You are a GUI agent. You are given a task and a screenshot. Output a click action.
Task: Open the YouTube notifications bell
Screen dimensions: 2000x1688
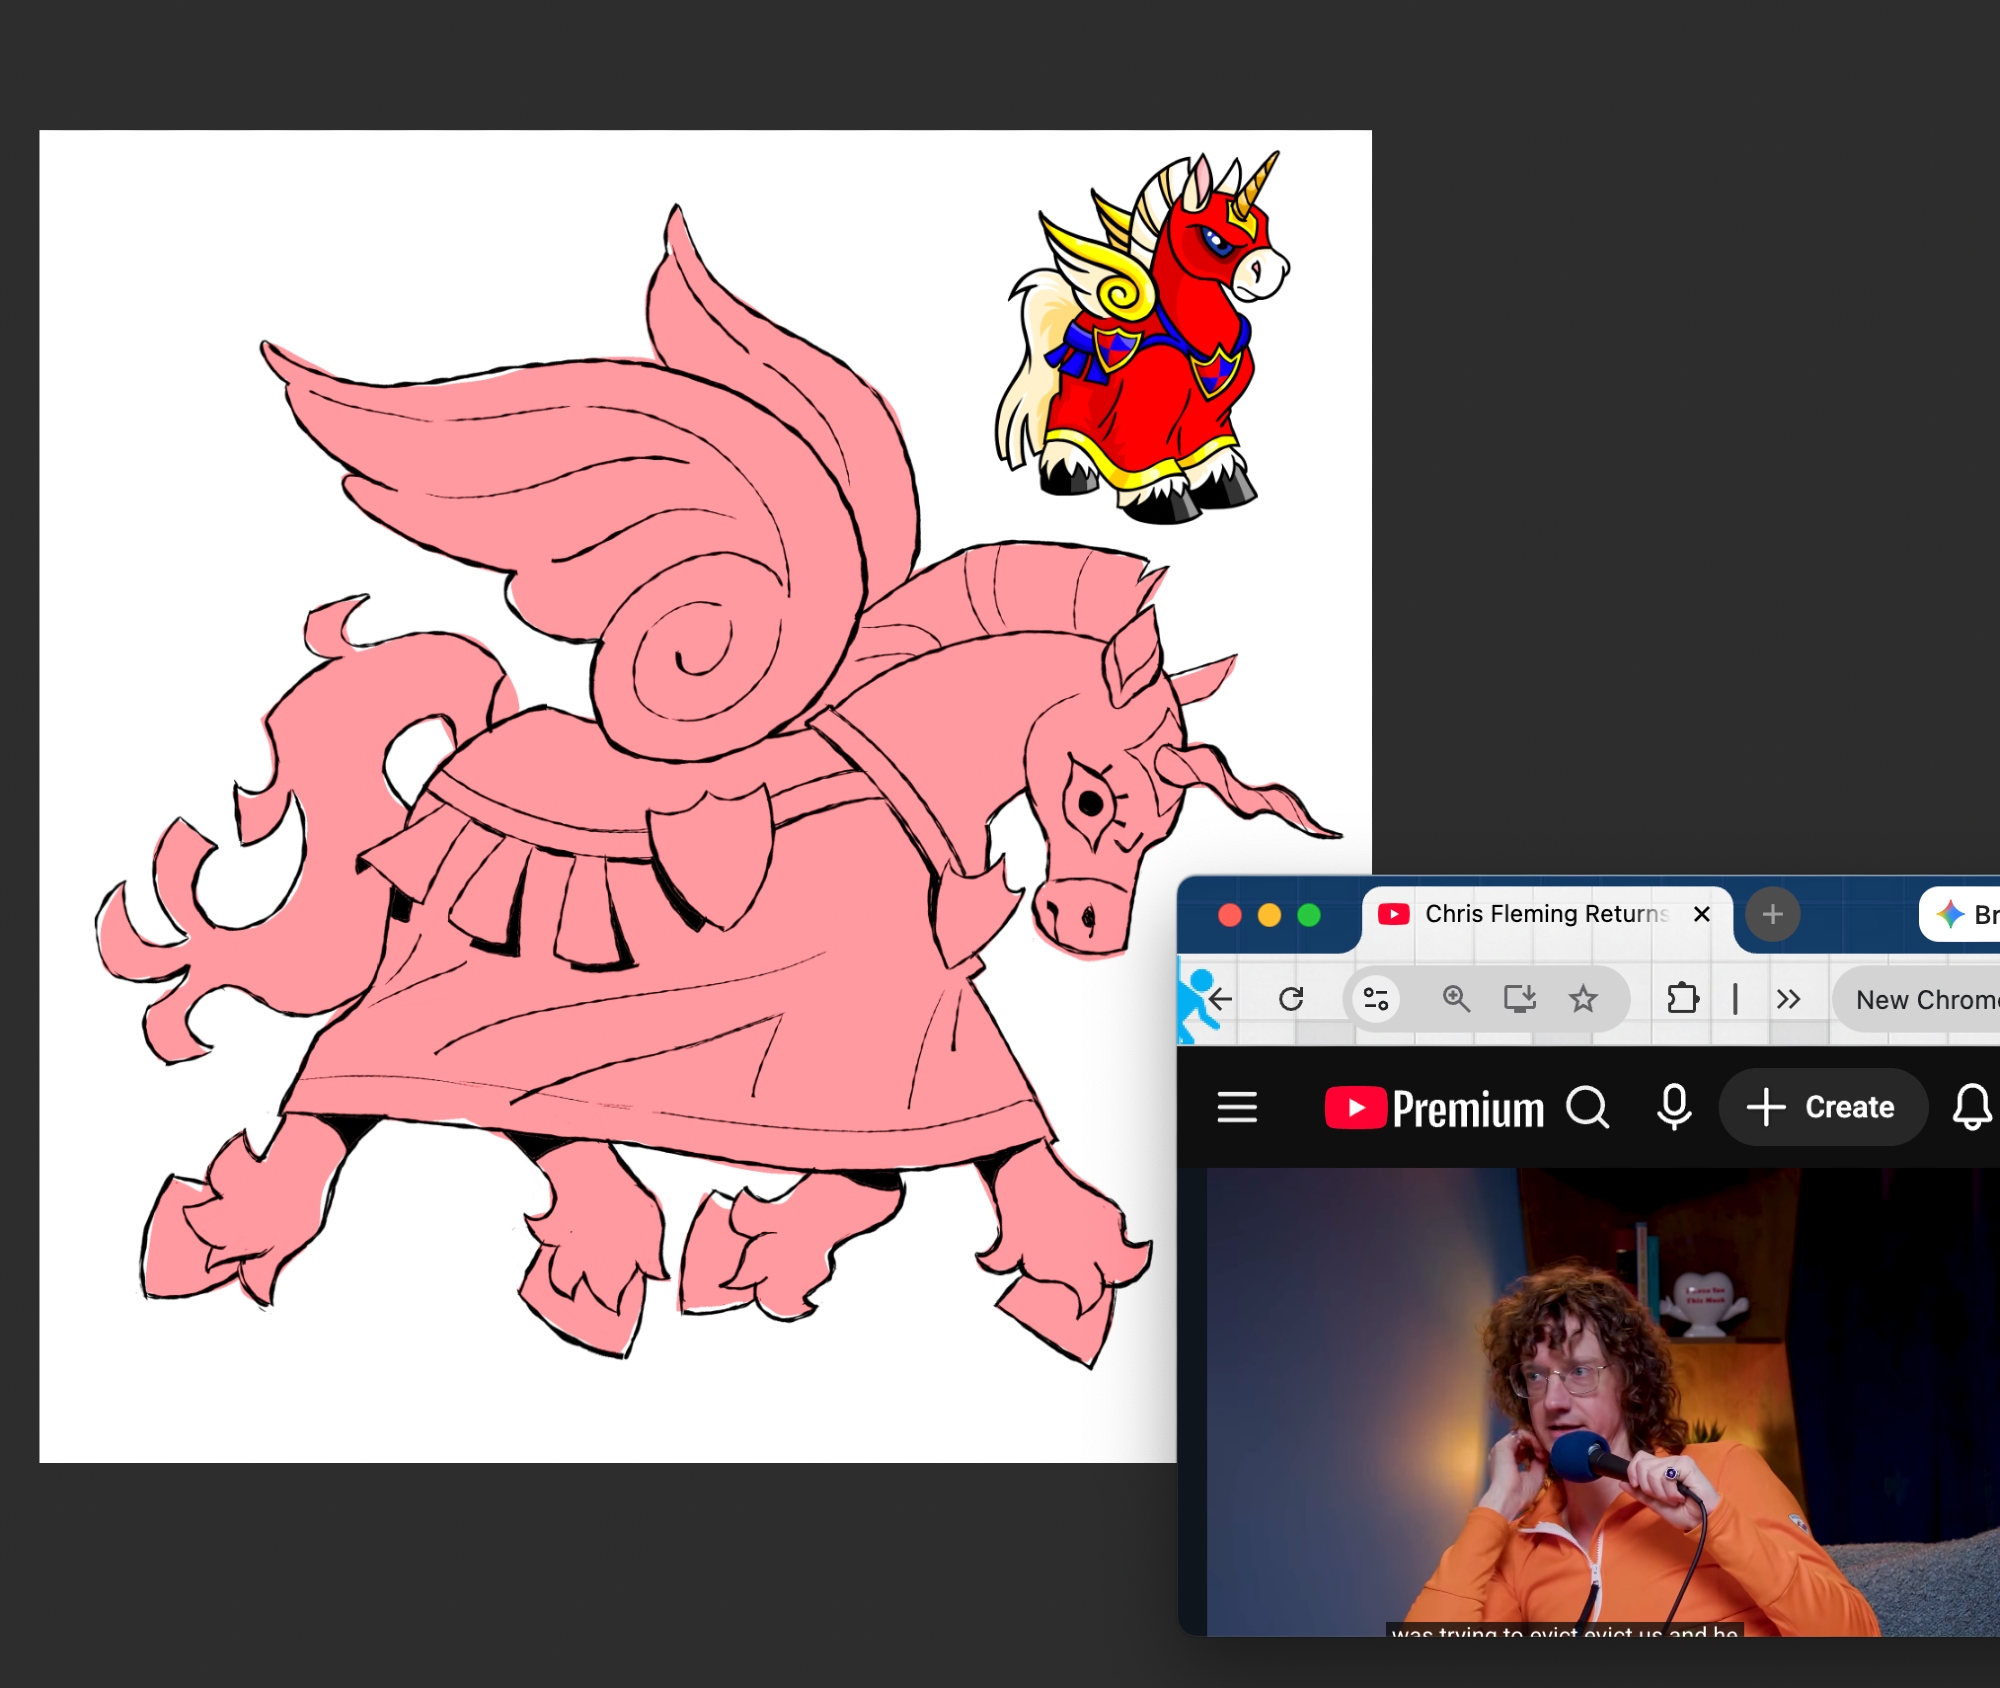(1971, 1107)
